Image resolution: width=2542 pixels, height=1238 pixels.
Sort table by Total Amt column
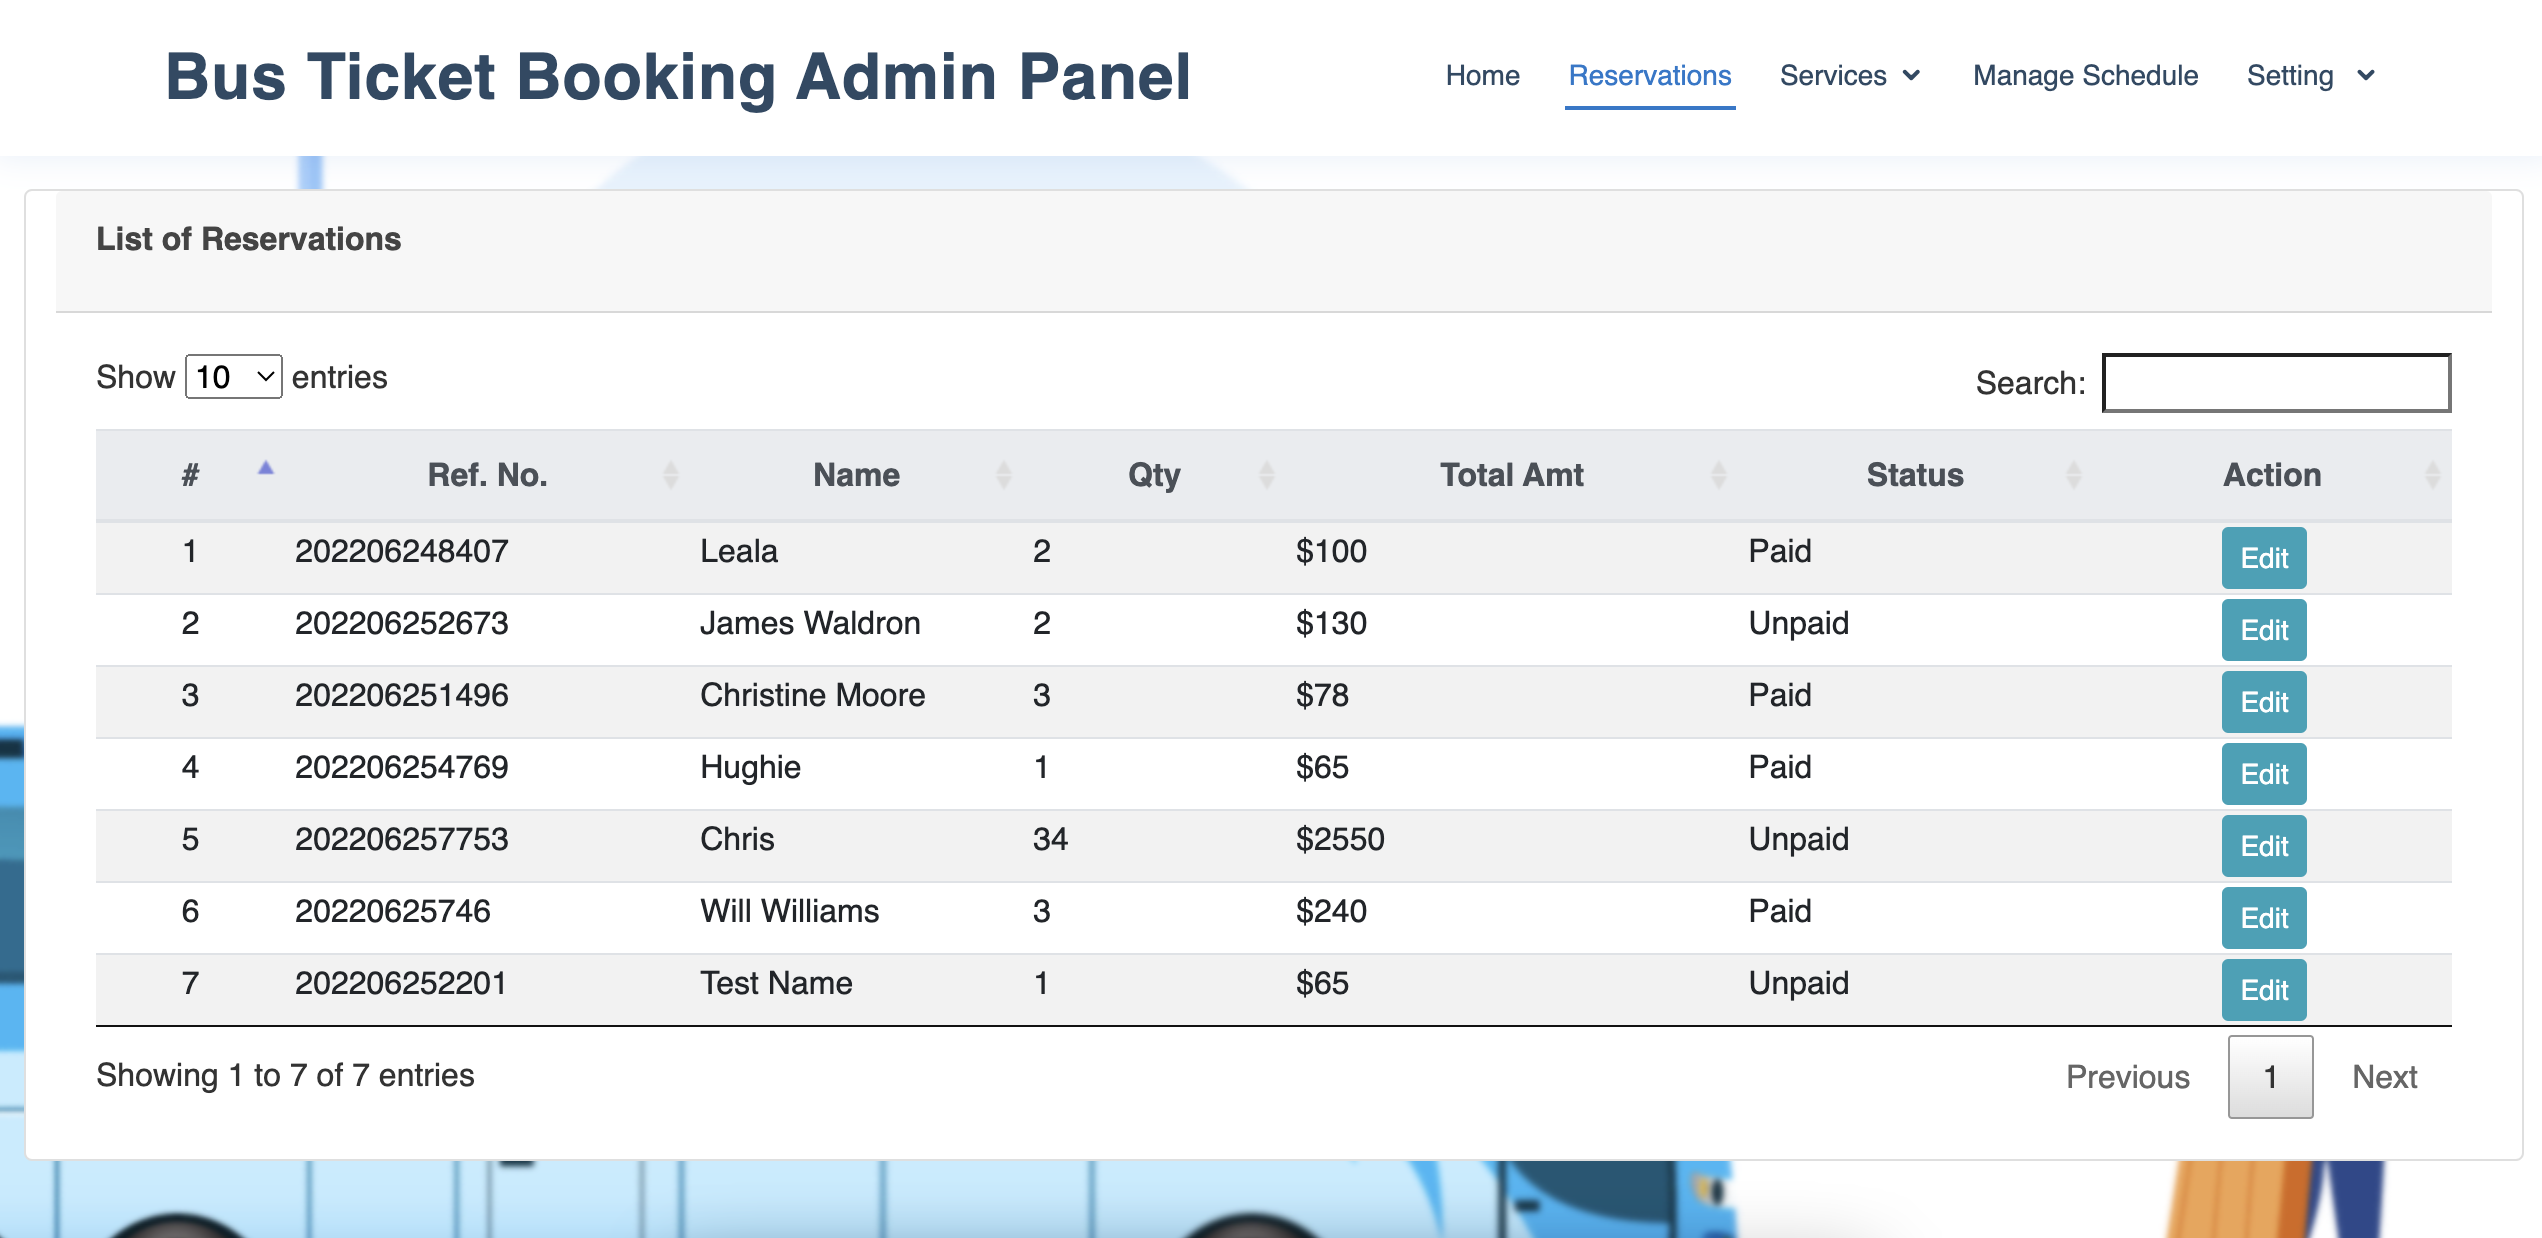pos(1511,475)
